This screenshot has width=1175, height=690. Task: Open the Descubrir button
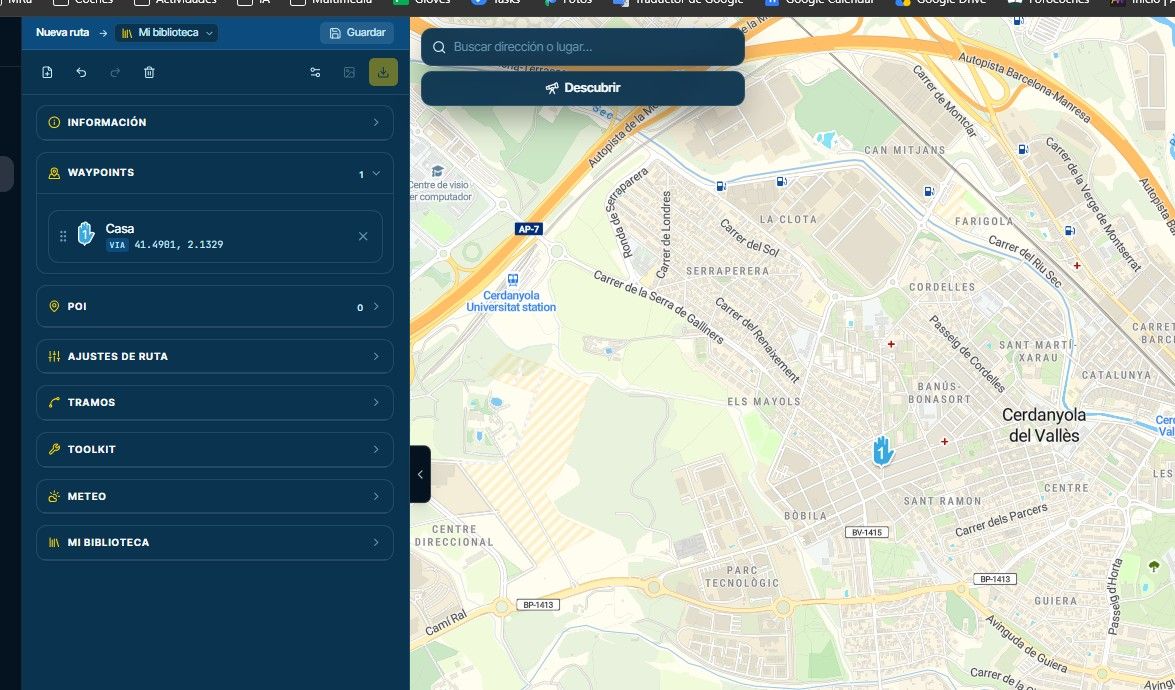pos(583,88)
